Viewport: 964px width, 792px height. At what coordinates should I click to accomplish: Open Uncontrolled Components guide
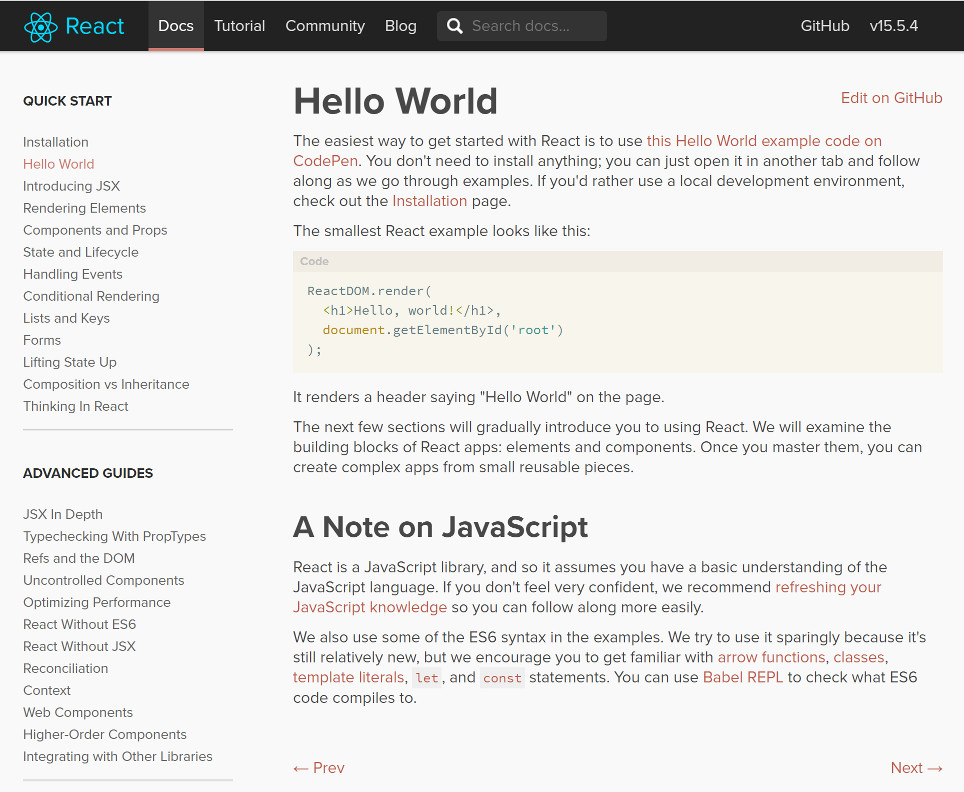pos(104,580)
